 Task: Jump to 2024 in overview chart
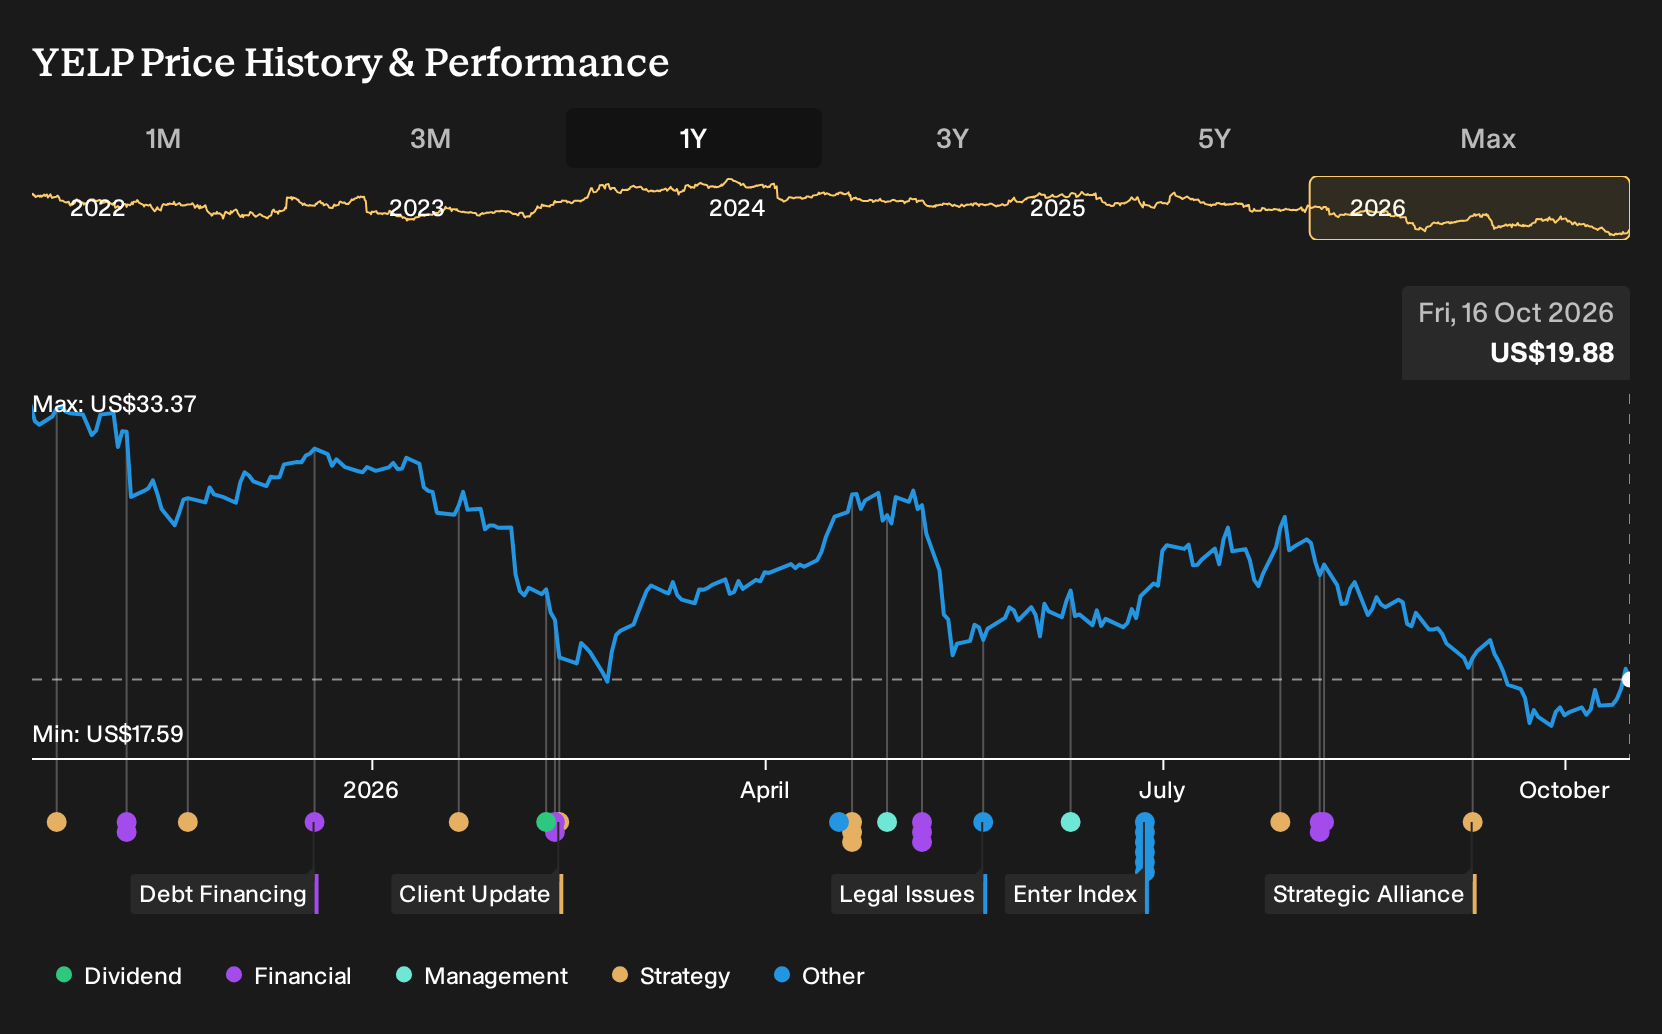[737, 208]
